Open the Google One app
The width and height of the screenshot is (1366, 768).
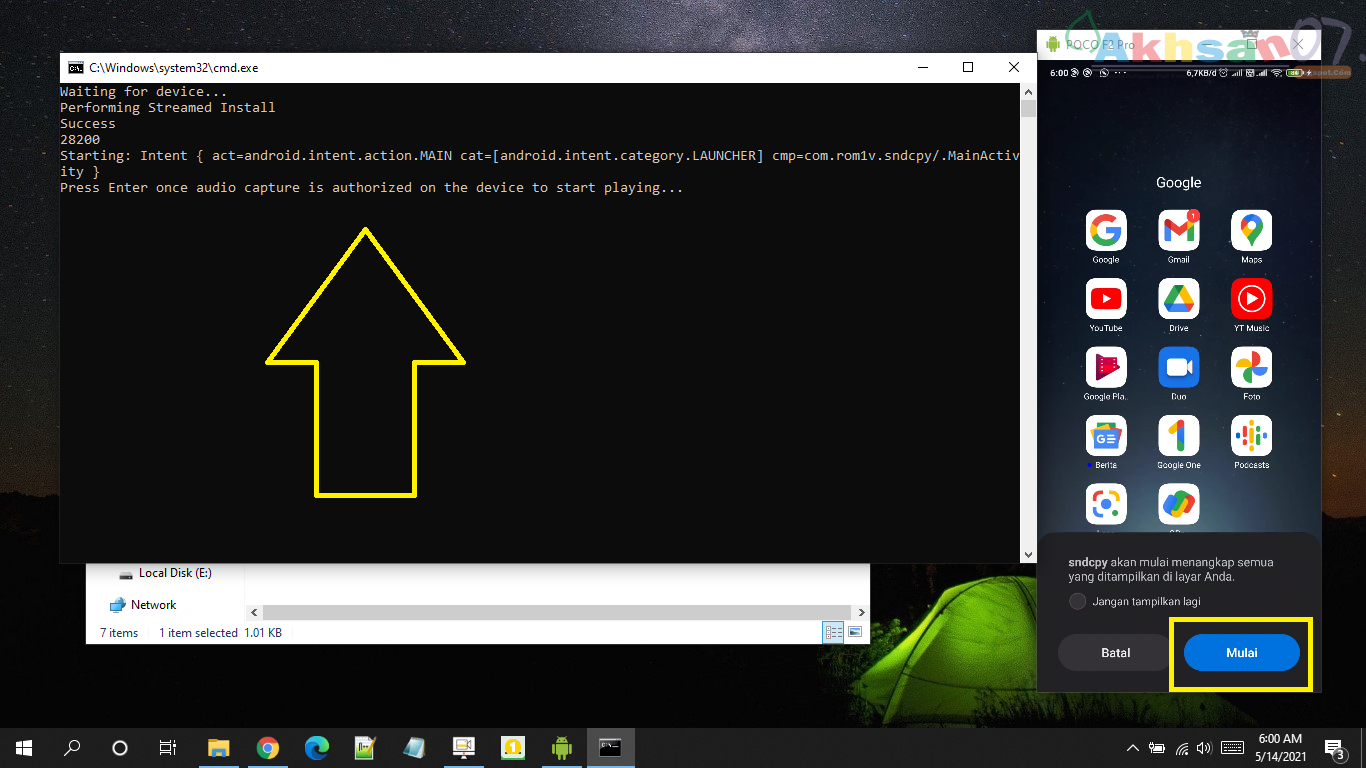[1179, 436]
